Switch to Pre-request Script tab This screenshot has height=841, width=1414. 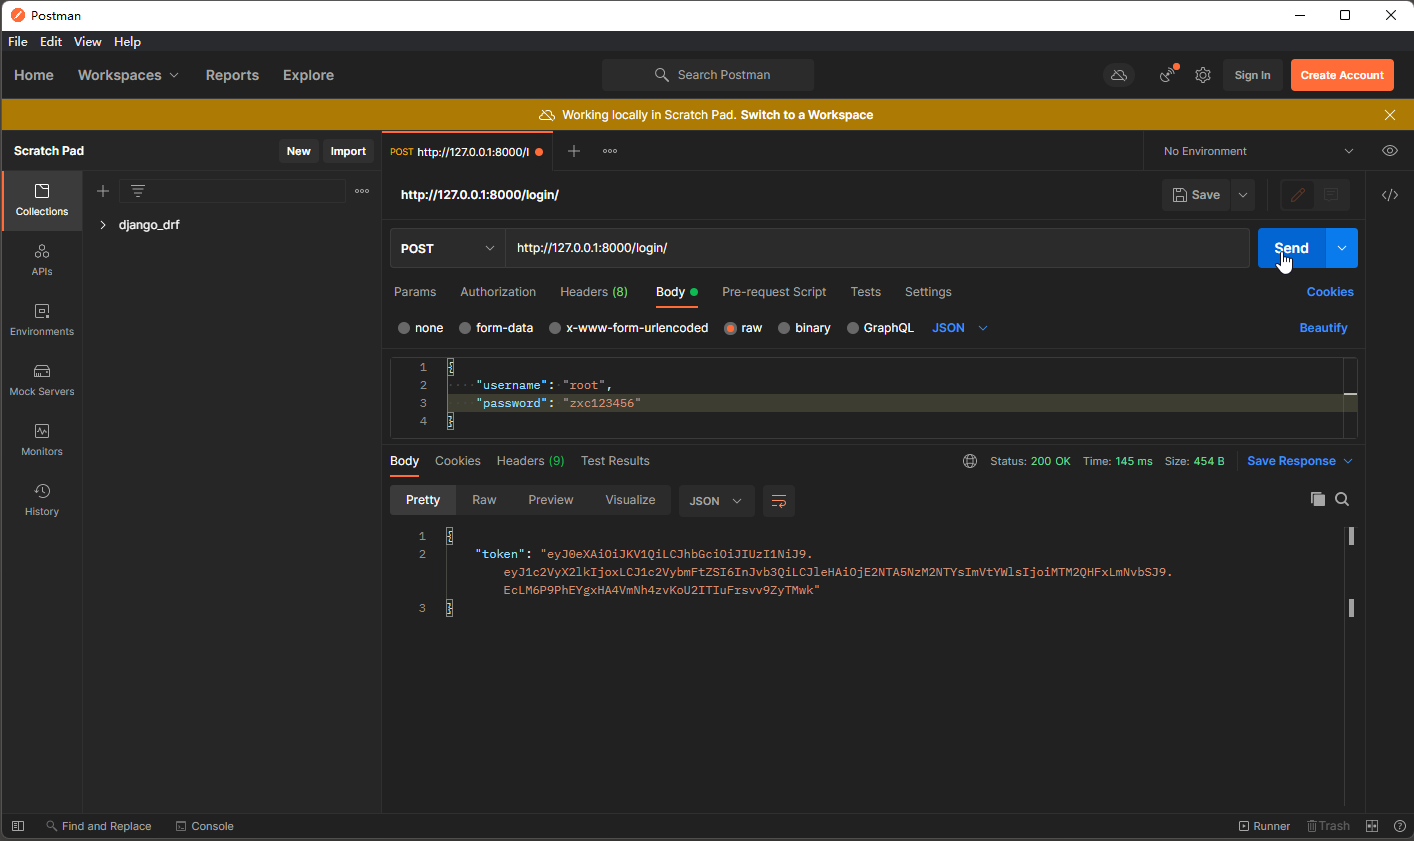point(774,292)
